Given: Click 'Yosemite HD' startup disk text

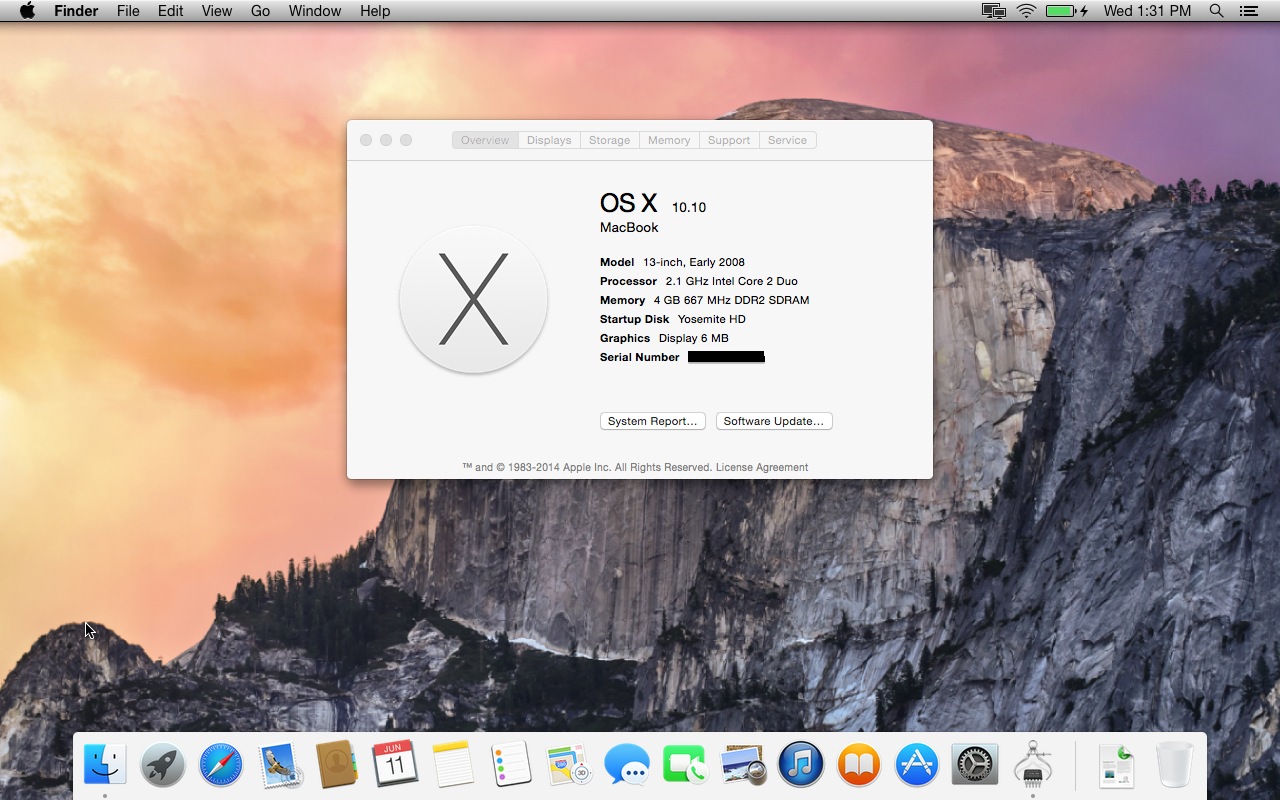Looking at the screenshot, I should tap(712, 319).
